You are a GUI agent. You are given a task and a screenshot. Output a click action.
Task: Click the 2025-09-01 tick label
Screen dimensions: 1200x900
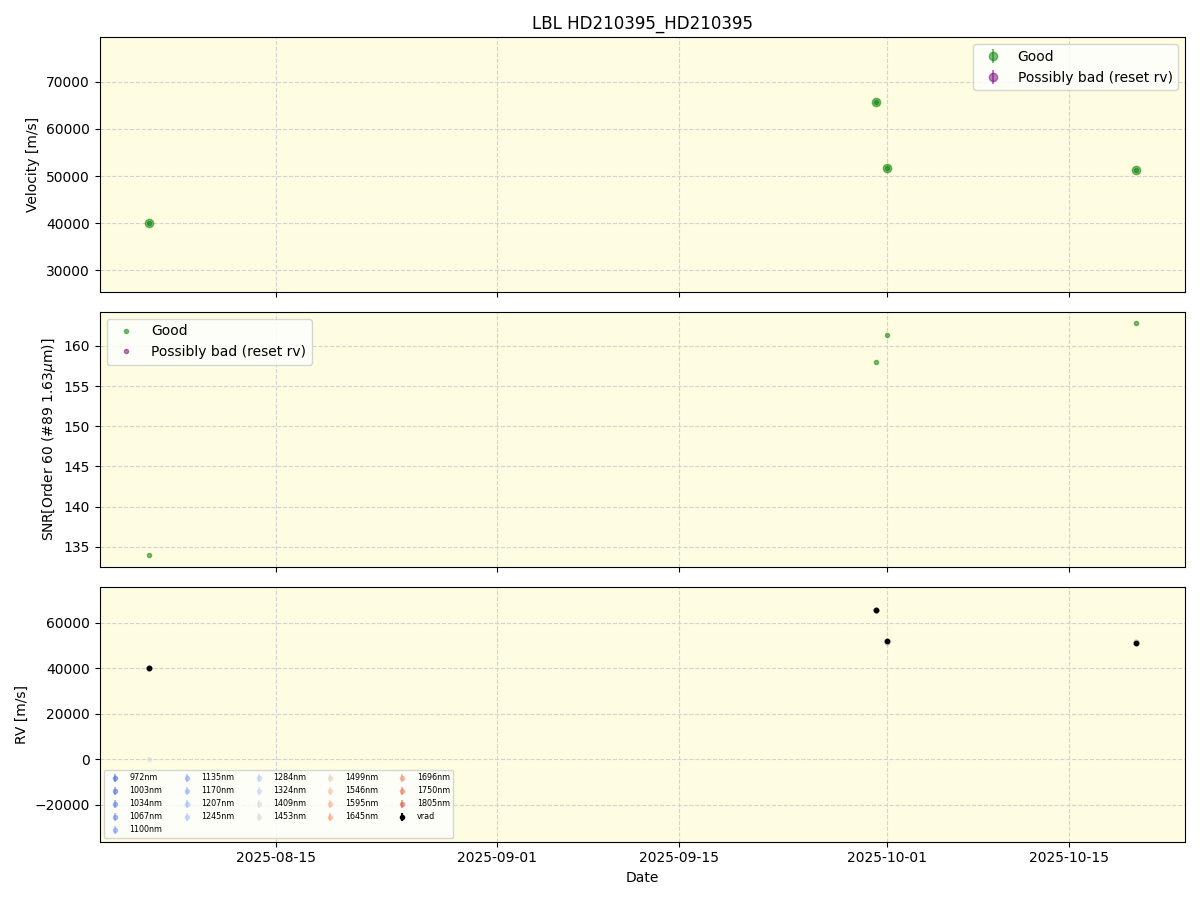[x=497, y=857]
